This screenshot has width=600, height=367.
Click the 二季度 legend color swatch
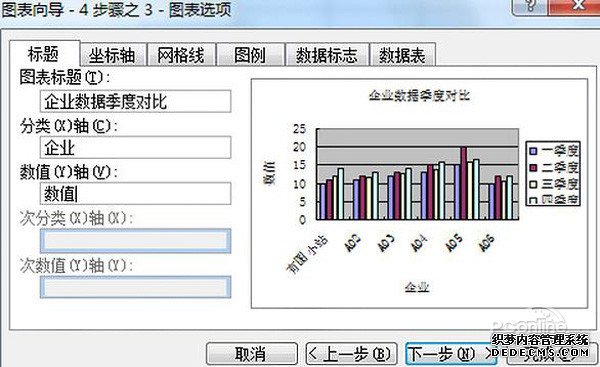point(533,168)
